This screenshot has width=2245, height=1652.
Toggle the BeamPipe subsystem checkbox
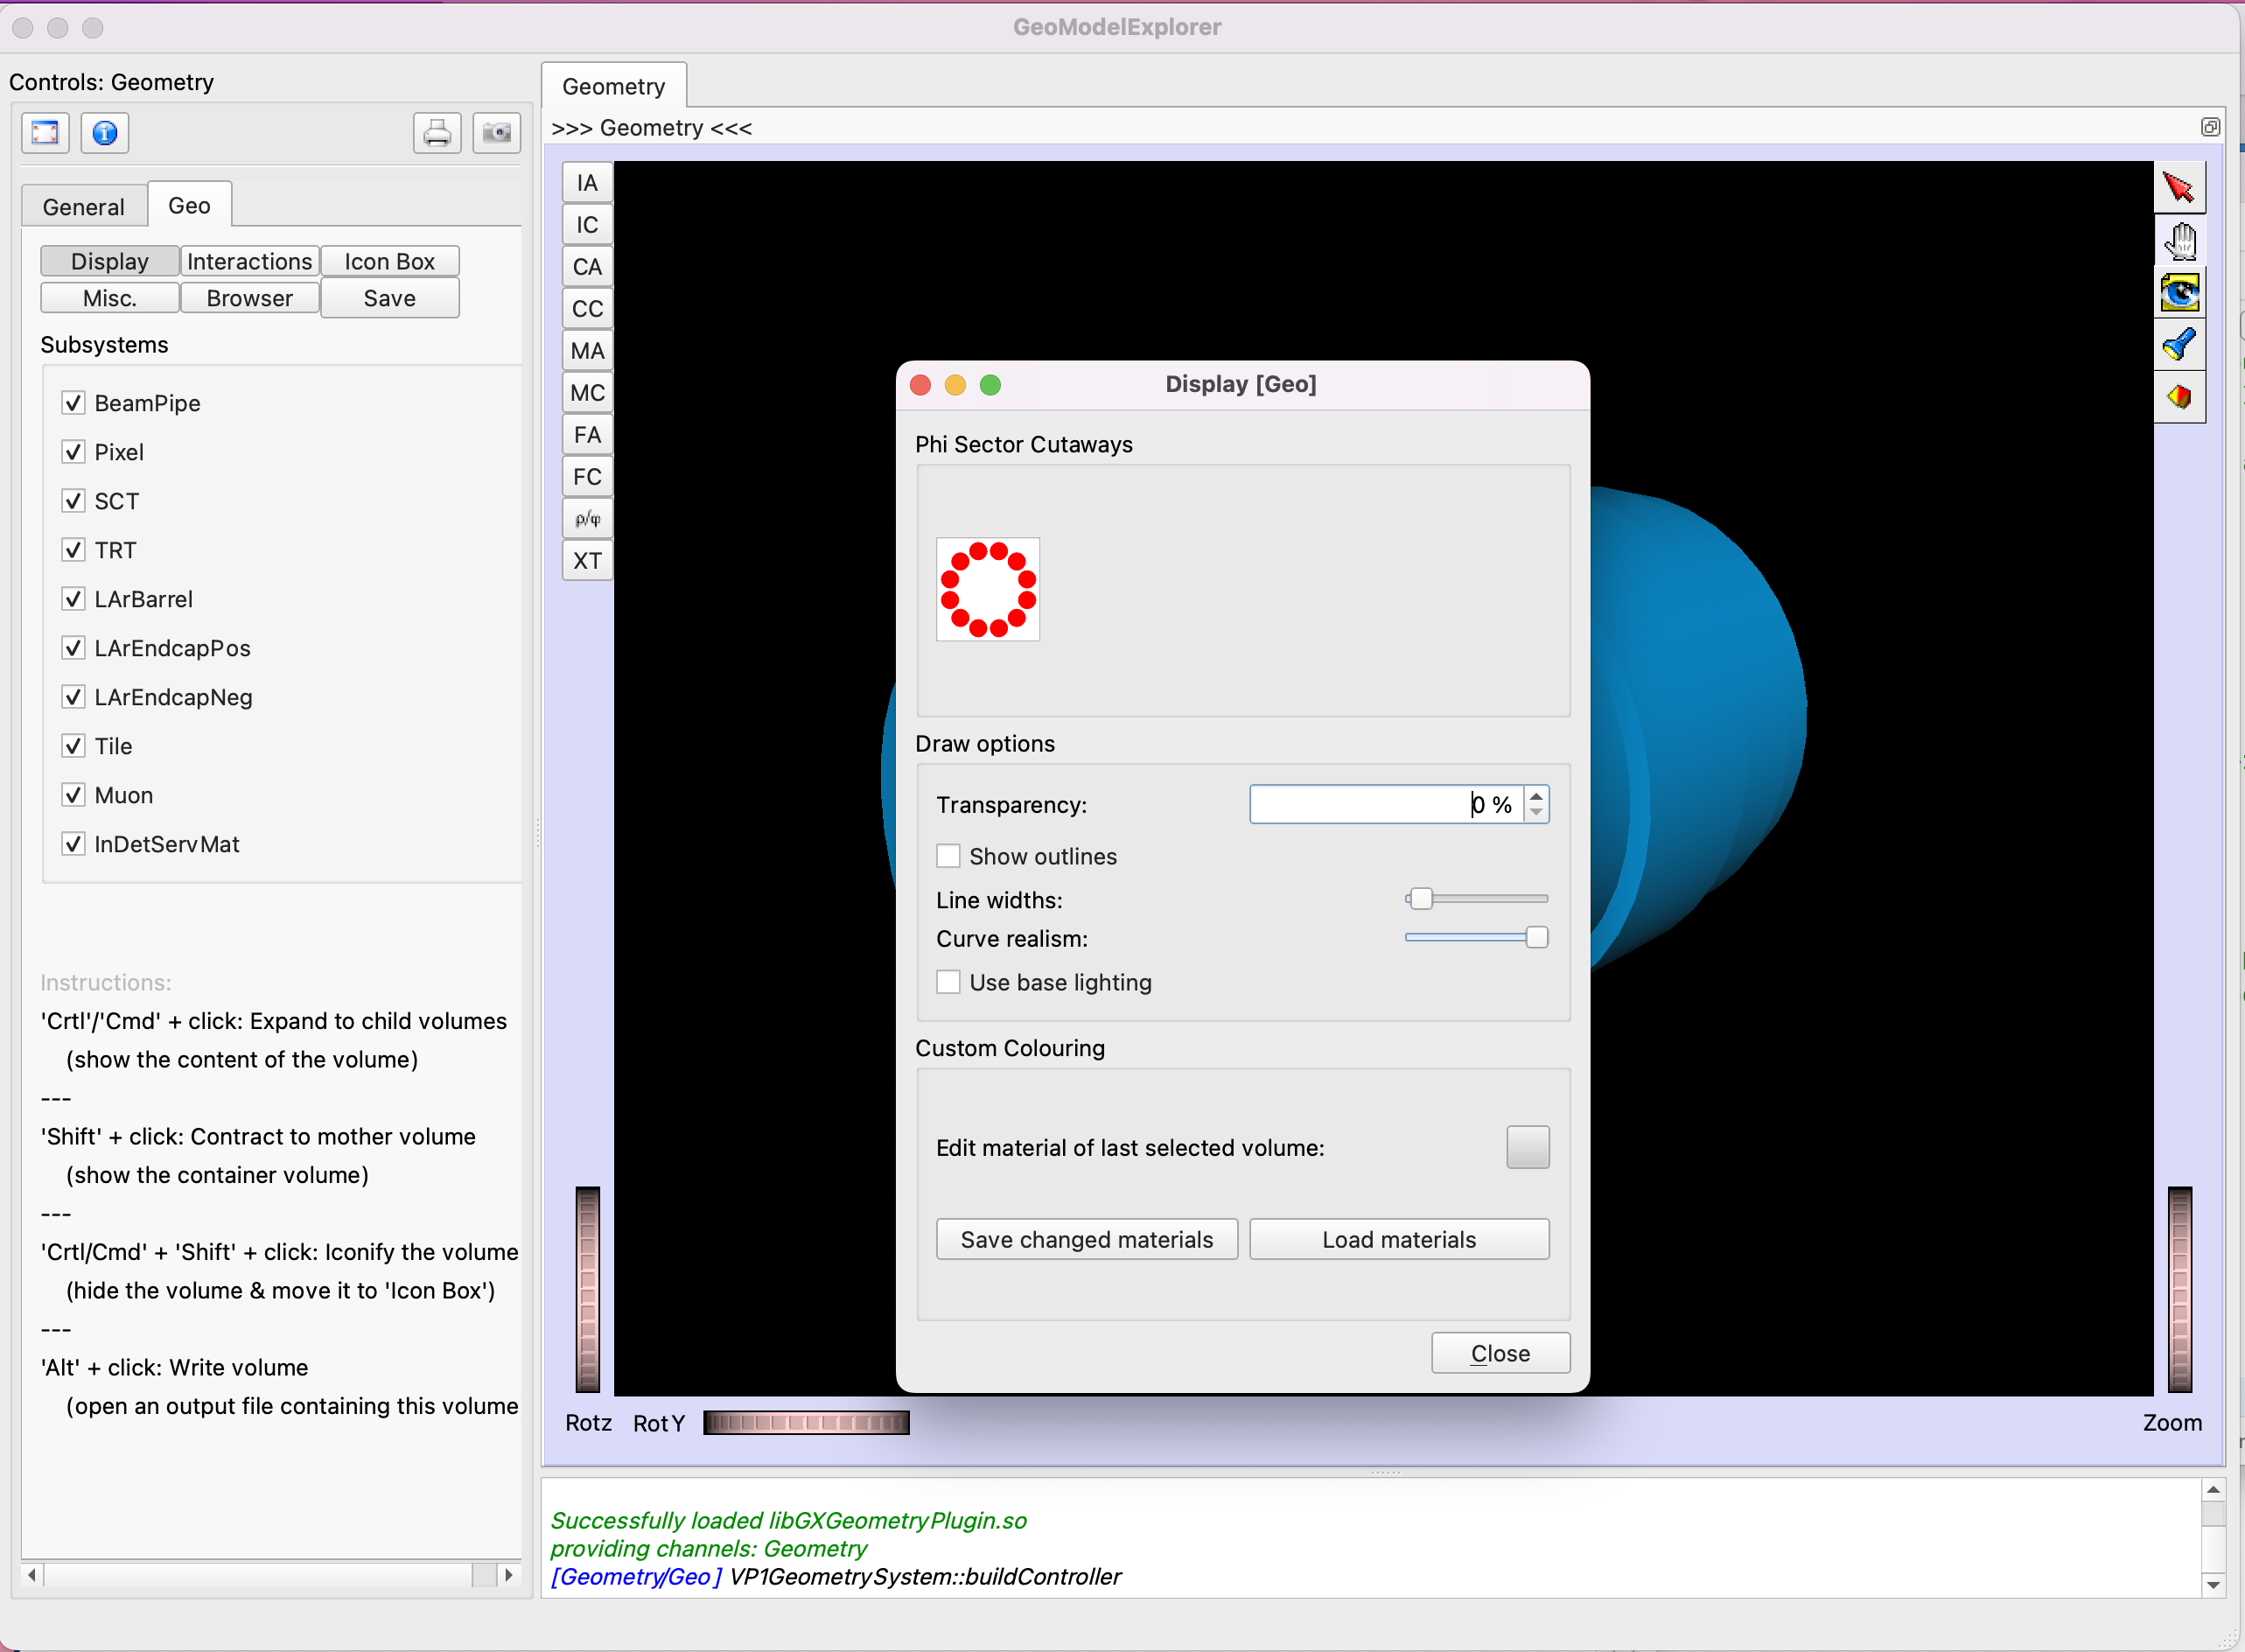(73, 403)
